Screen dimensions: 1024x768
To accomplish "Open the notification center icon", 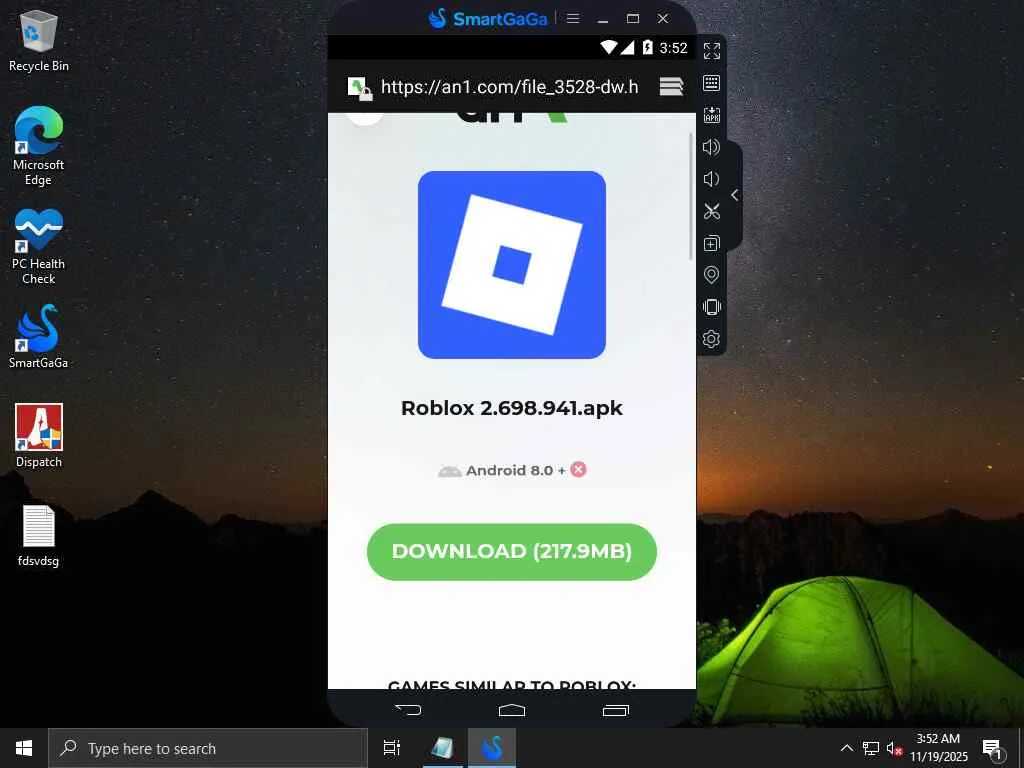I will [x=992, y=750].
